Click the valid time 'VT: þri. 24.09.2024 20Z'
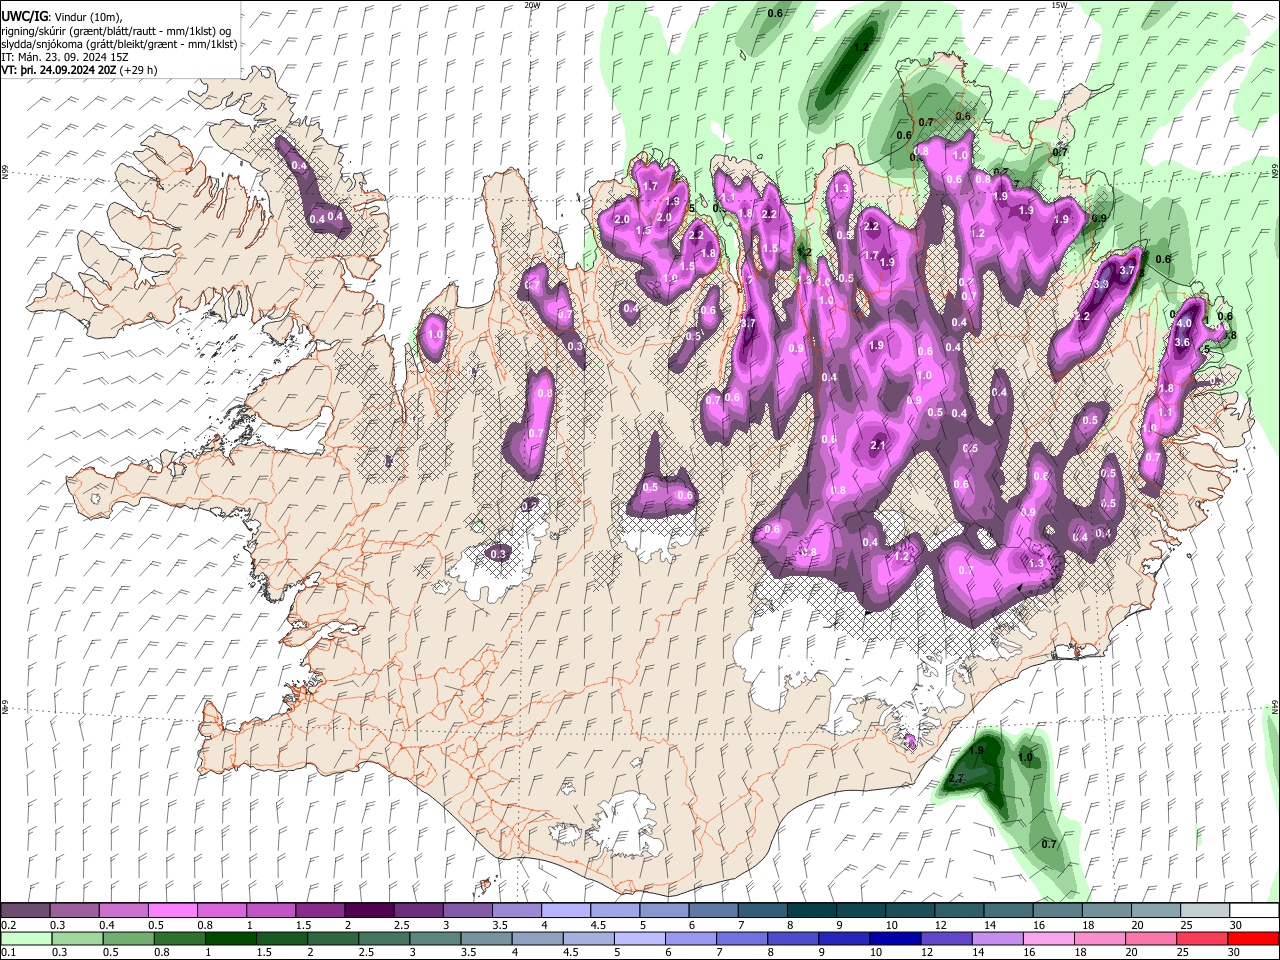Screen dimensions: 1280x960 coord(58,70)
